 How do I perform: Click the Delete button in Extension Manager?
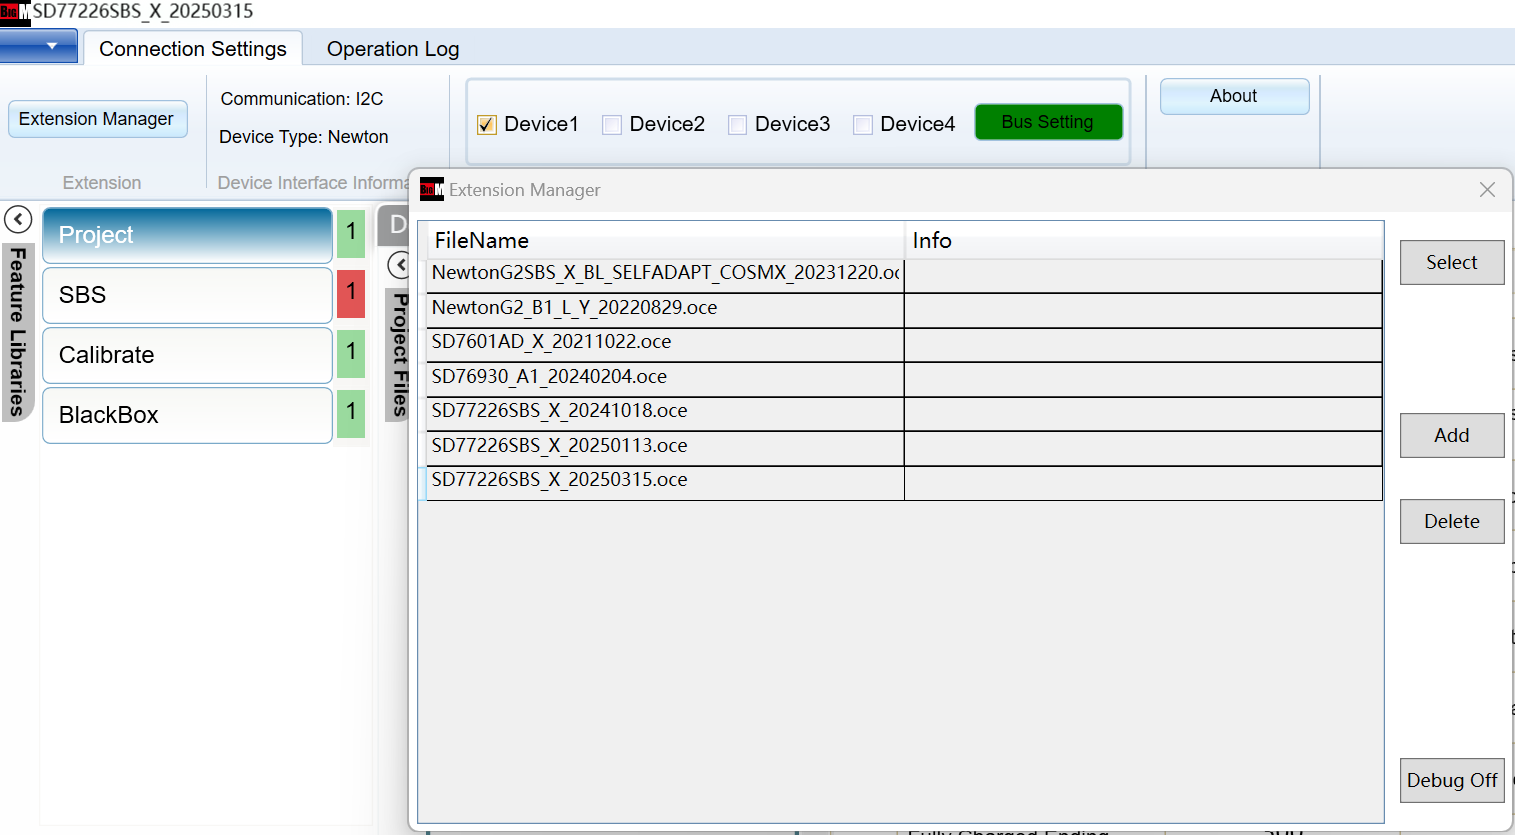point(1452,521)
